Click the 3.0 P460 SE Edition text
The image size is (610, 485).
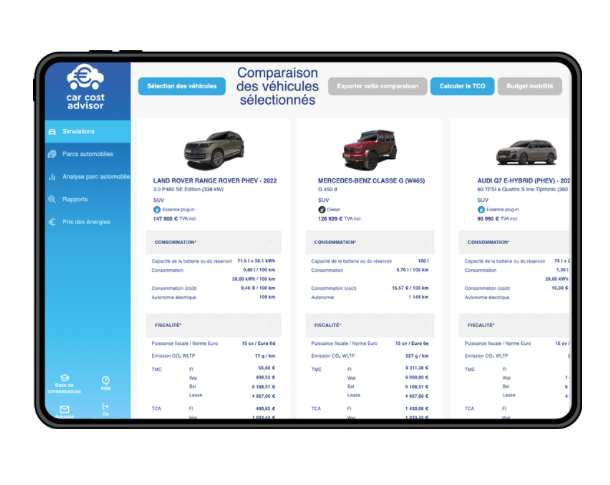pyautogui.click(x=188, y=189)
